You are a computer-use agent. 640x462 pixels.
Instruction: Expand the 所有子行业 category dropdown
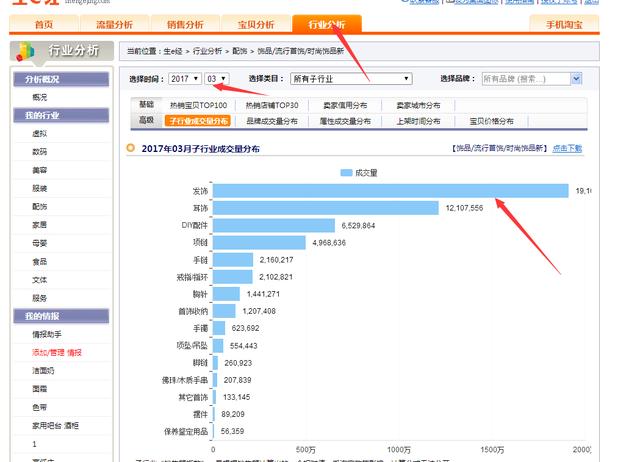click(x=350, y=78)
